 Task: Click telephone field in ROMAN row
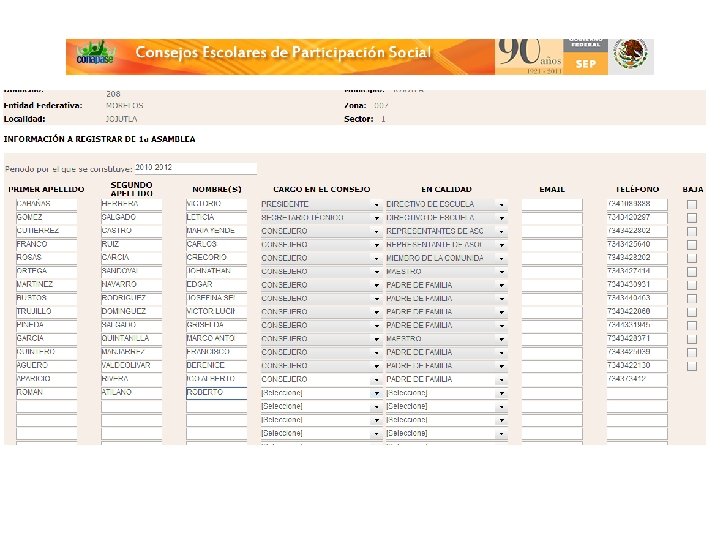(x=637, y=393)
